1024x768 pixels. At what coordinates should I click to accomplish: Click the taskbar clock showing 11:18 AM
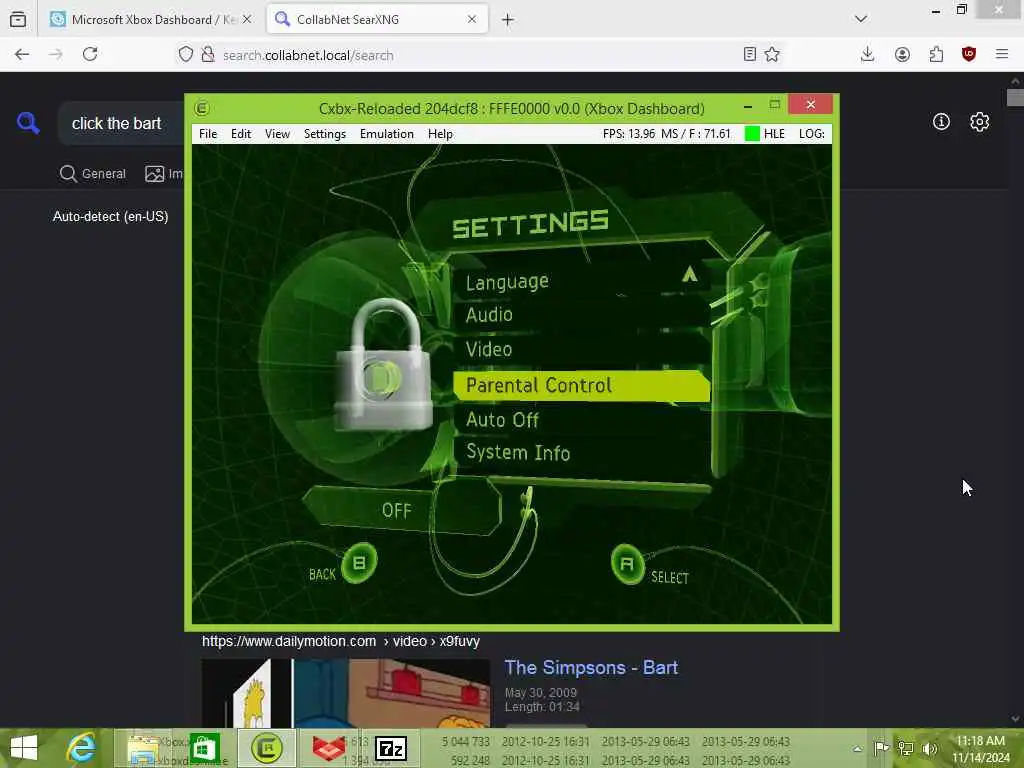(x=980, y=749)
